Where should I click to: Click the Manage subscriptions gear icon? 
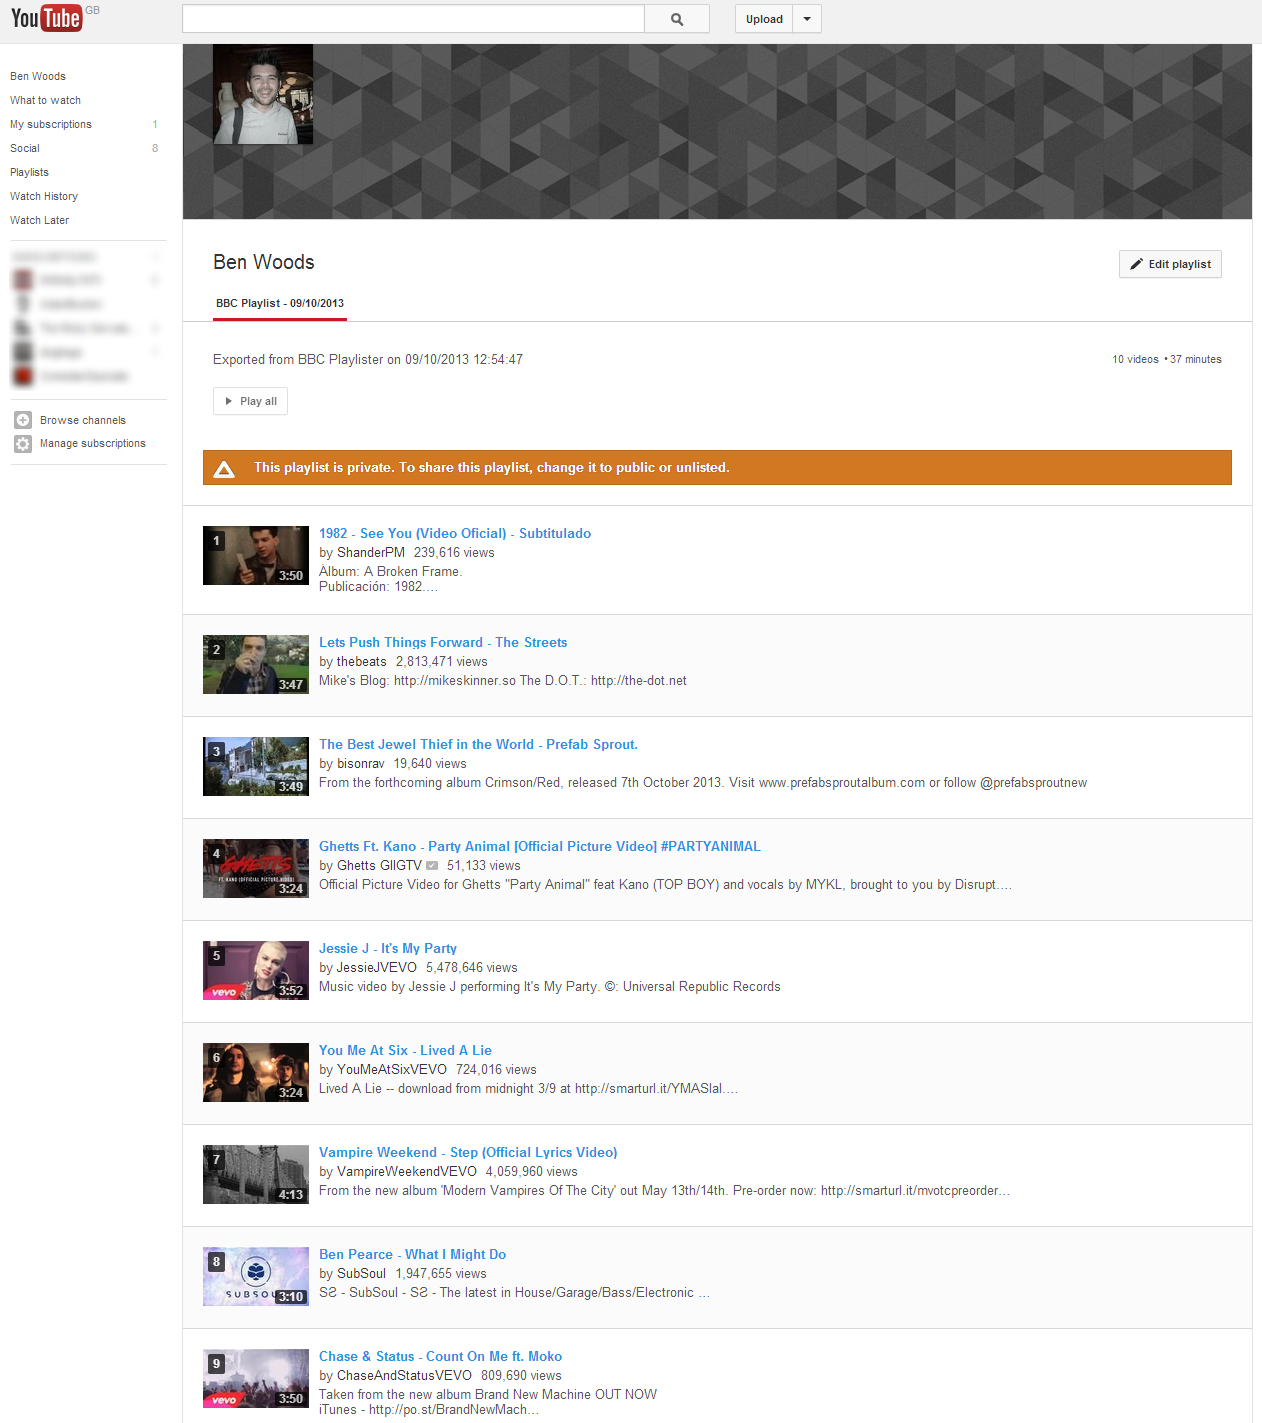23,444
